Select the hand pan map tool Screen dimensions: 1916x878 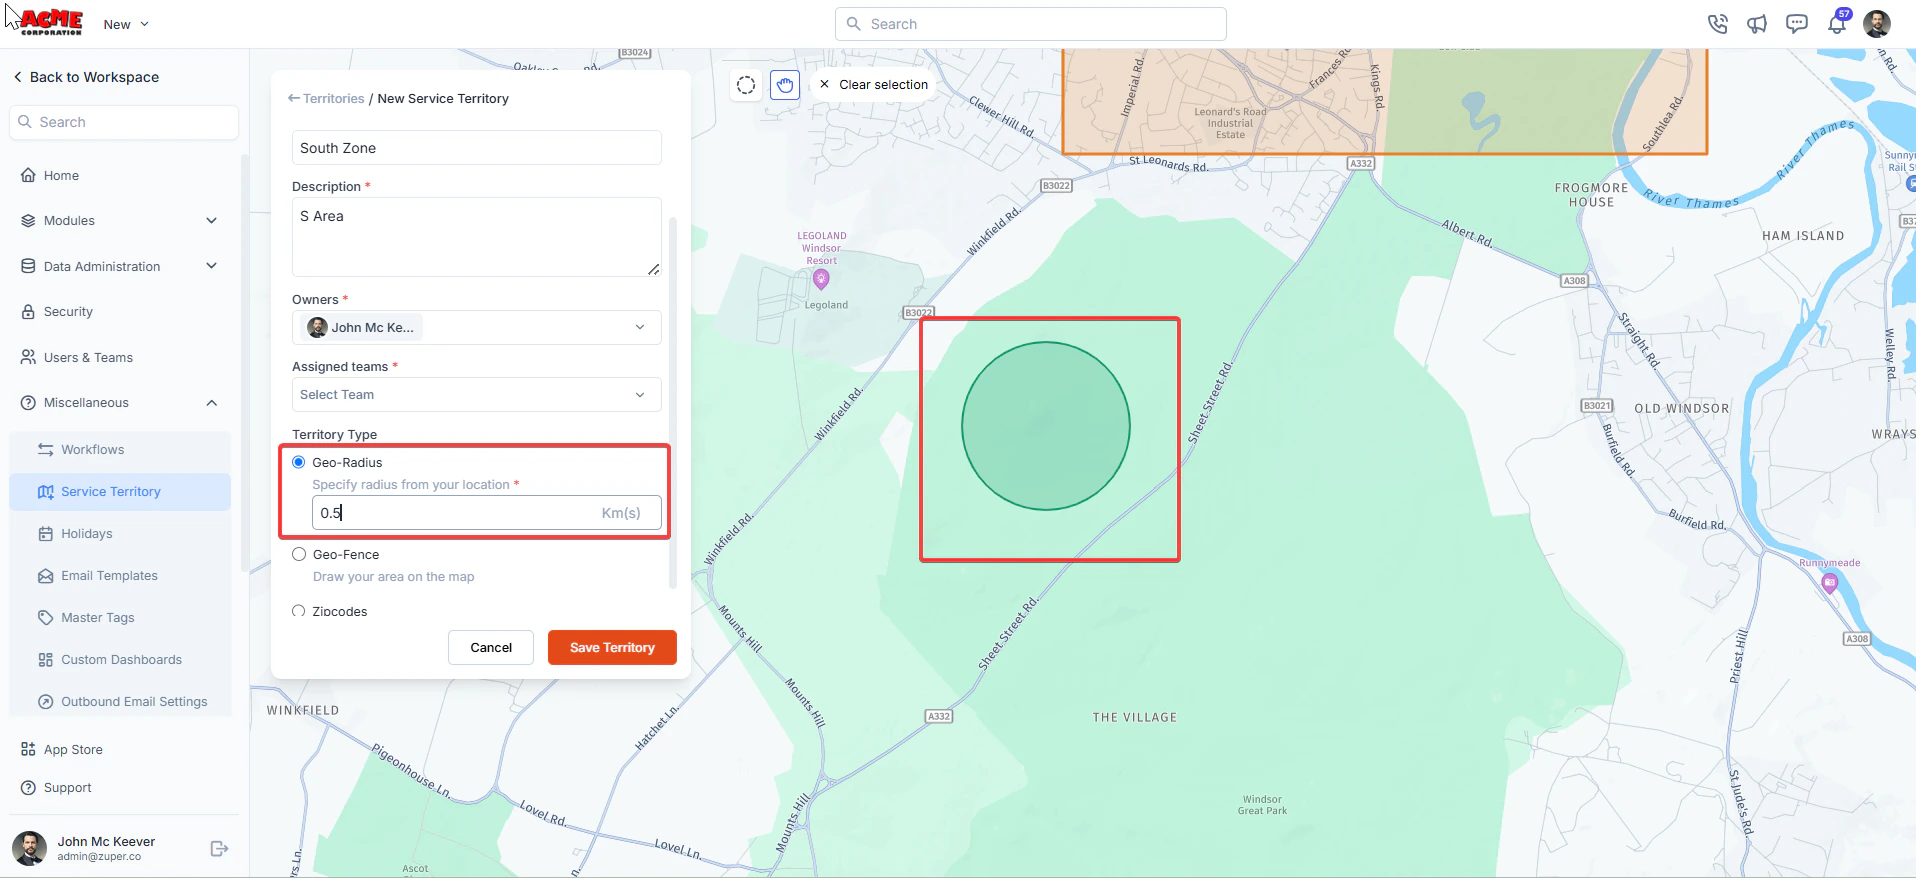click(x=785, y=85)
